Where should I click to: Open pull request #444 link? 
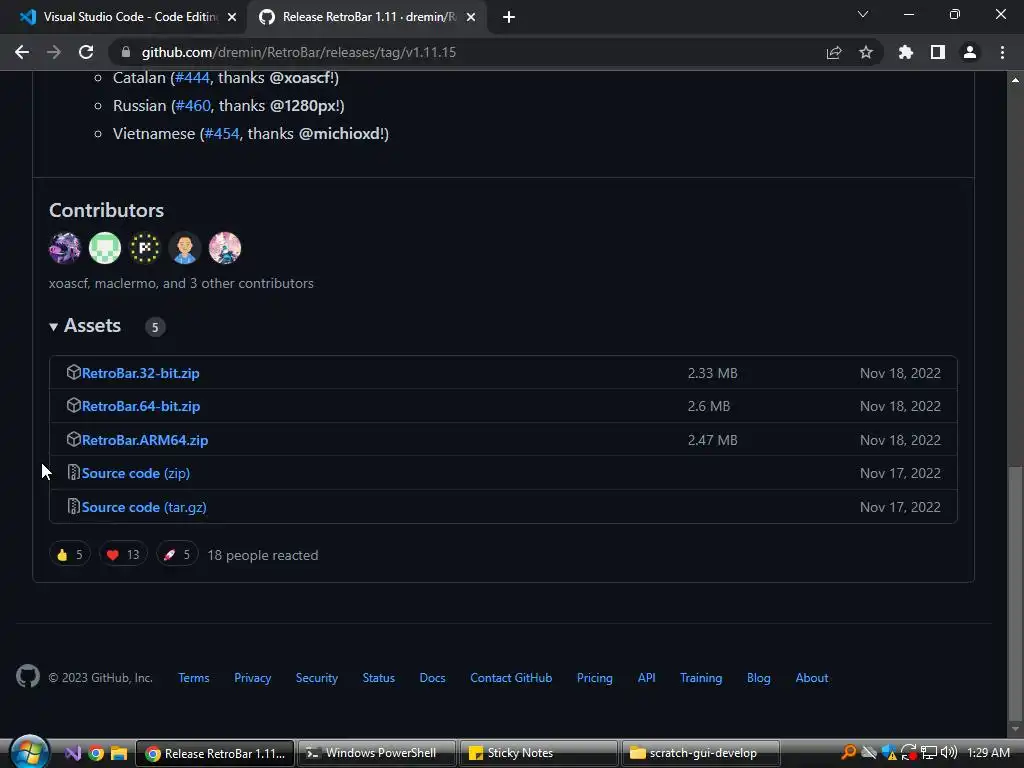(x=192, y=78)
